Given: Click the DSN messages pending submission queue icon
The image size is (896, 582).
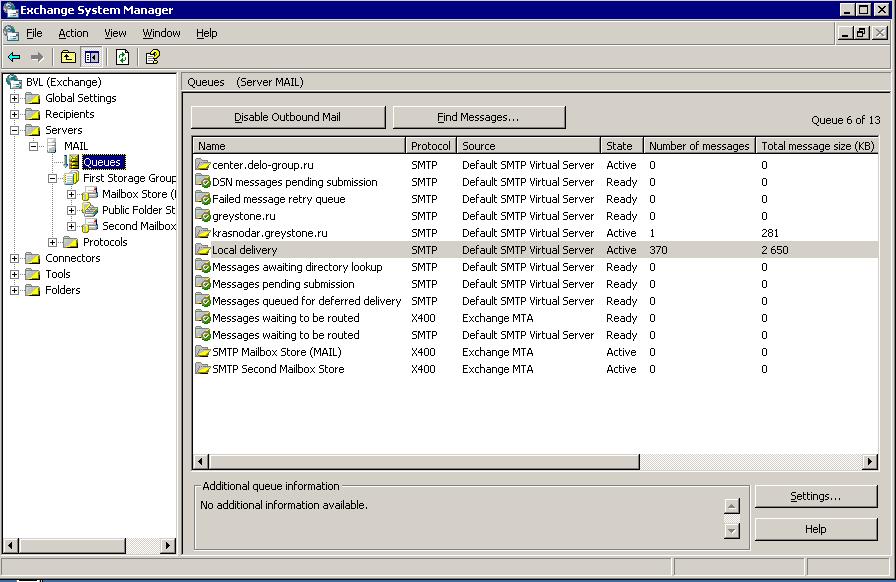Looking at the screenshot, I should pyautogui.click(x=202, y=182).
